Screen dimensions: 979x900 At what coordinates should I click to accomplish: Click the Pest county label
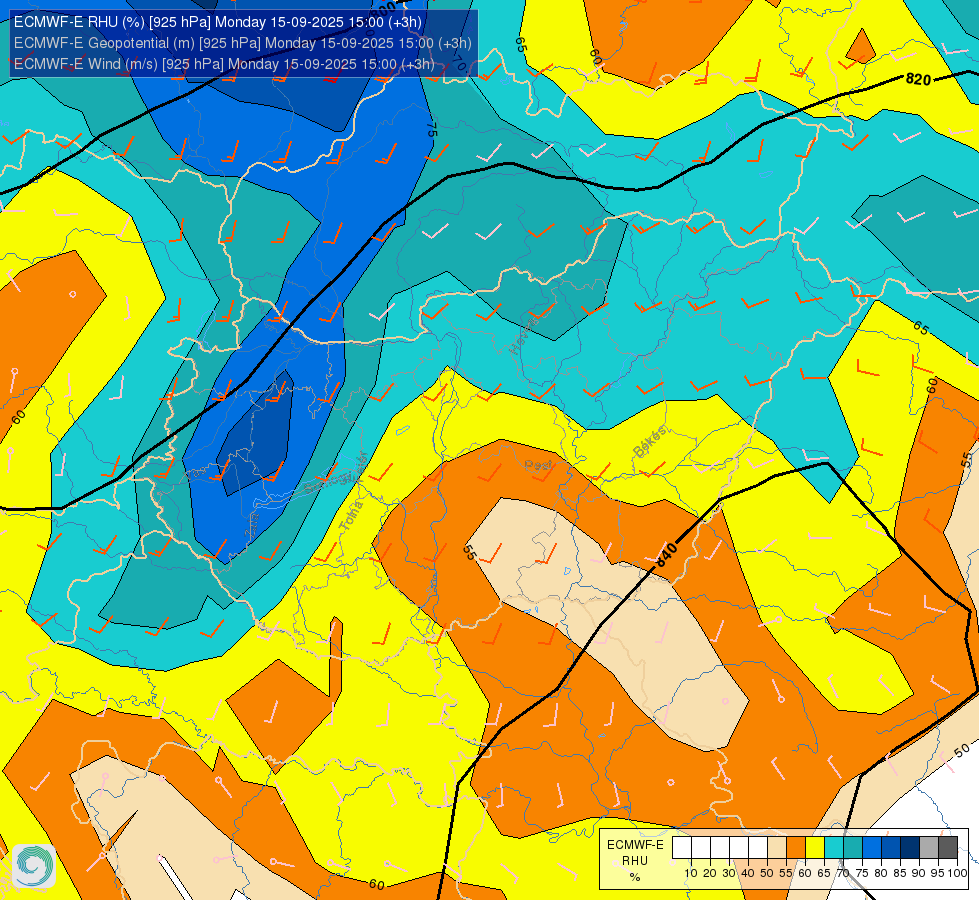pyautogui.click(x=538, y=465)
